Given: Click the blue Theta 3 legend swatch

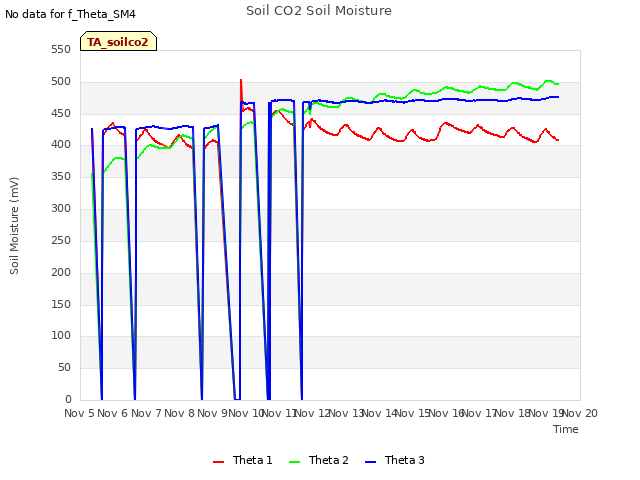Looking at the screenshot, I should [x=370, y=462].
